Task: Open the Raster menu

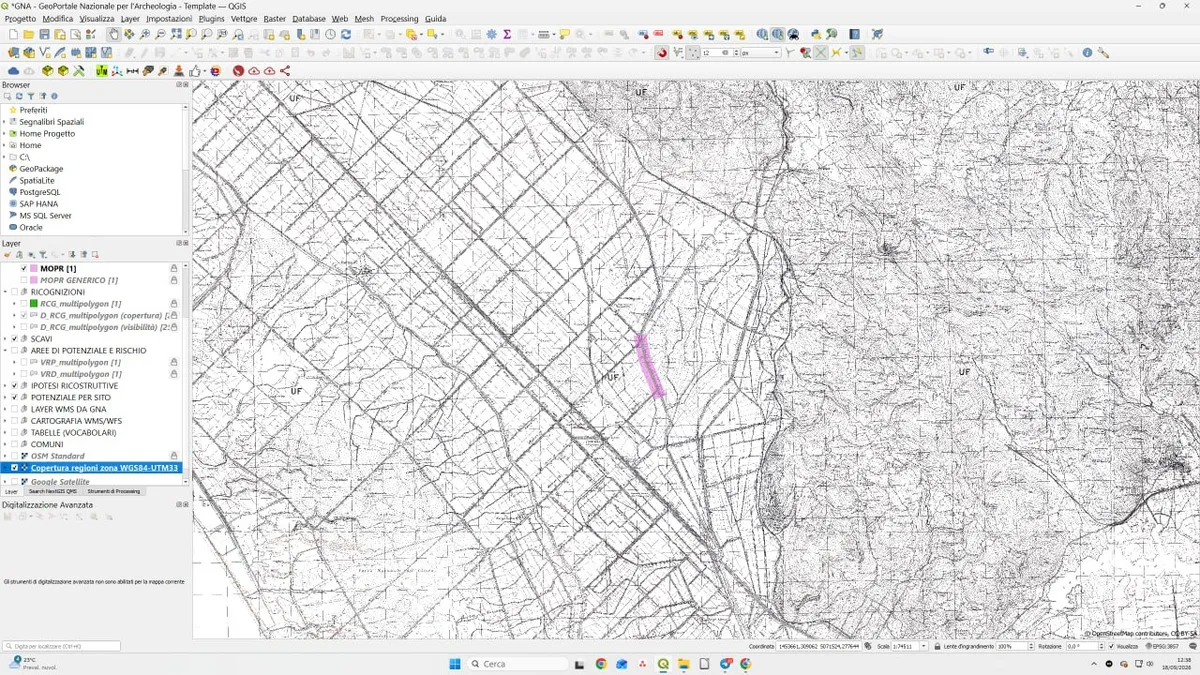Action: (x=275, y=19)
